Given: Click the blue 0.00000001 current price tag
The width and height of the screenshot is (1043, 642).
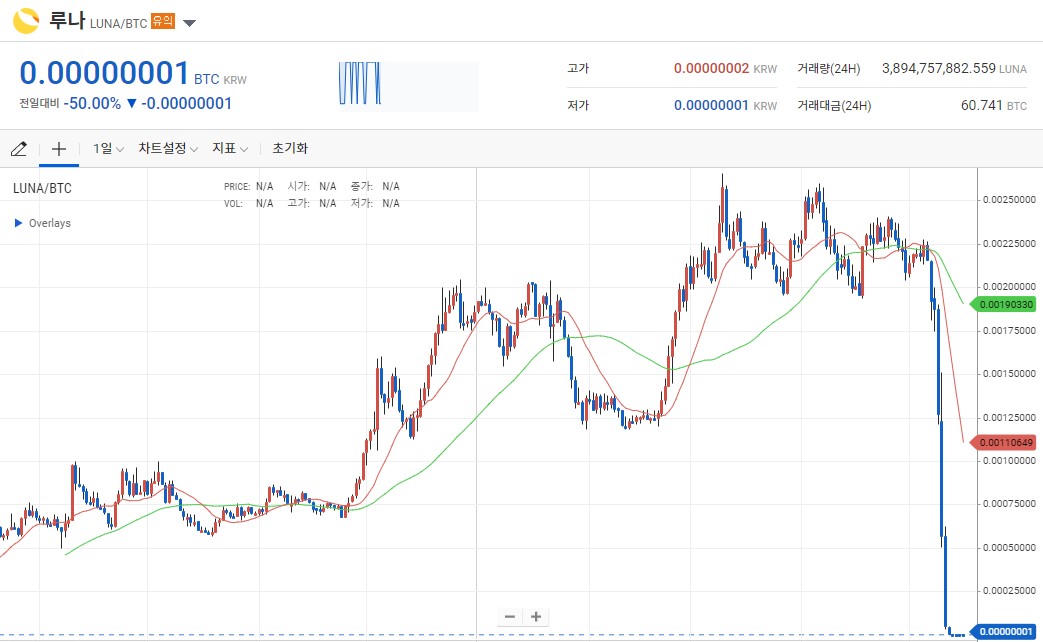Looking at the screenshot, I should [x=1004, y=631].
